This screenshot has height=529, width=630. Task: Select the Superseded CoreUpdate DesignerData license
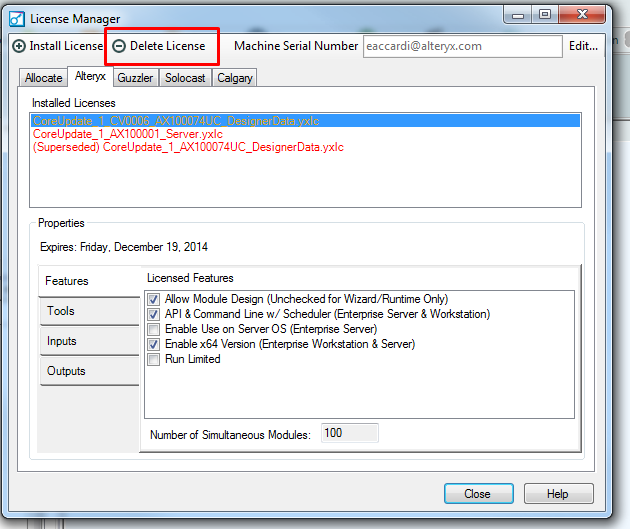tap(305, 147)
